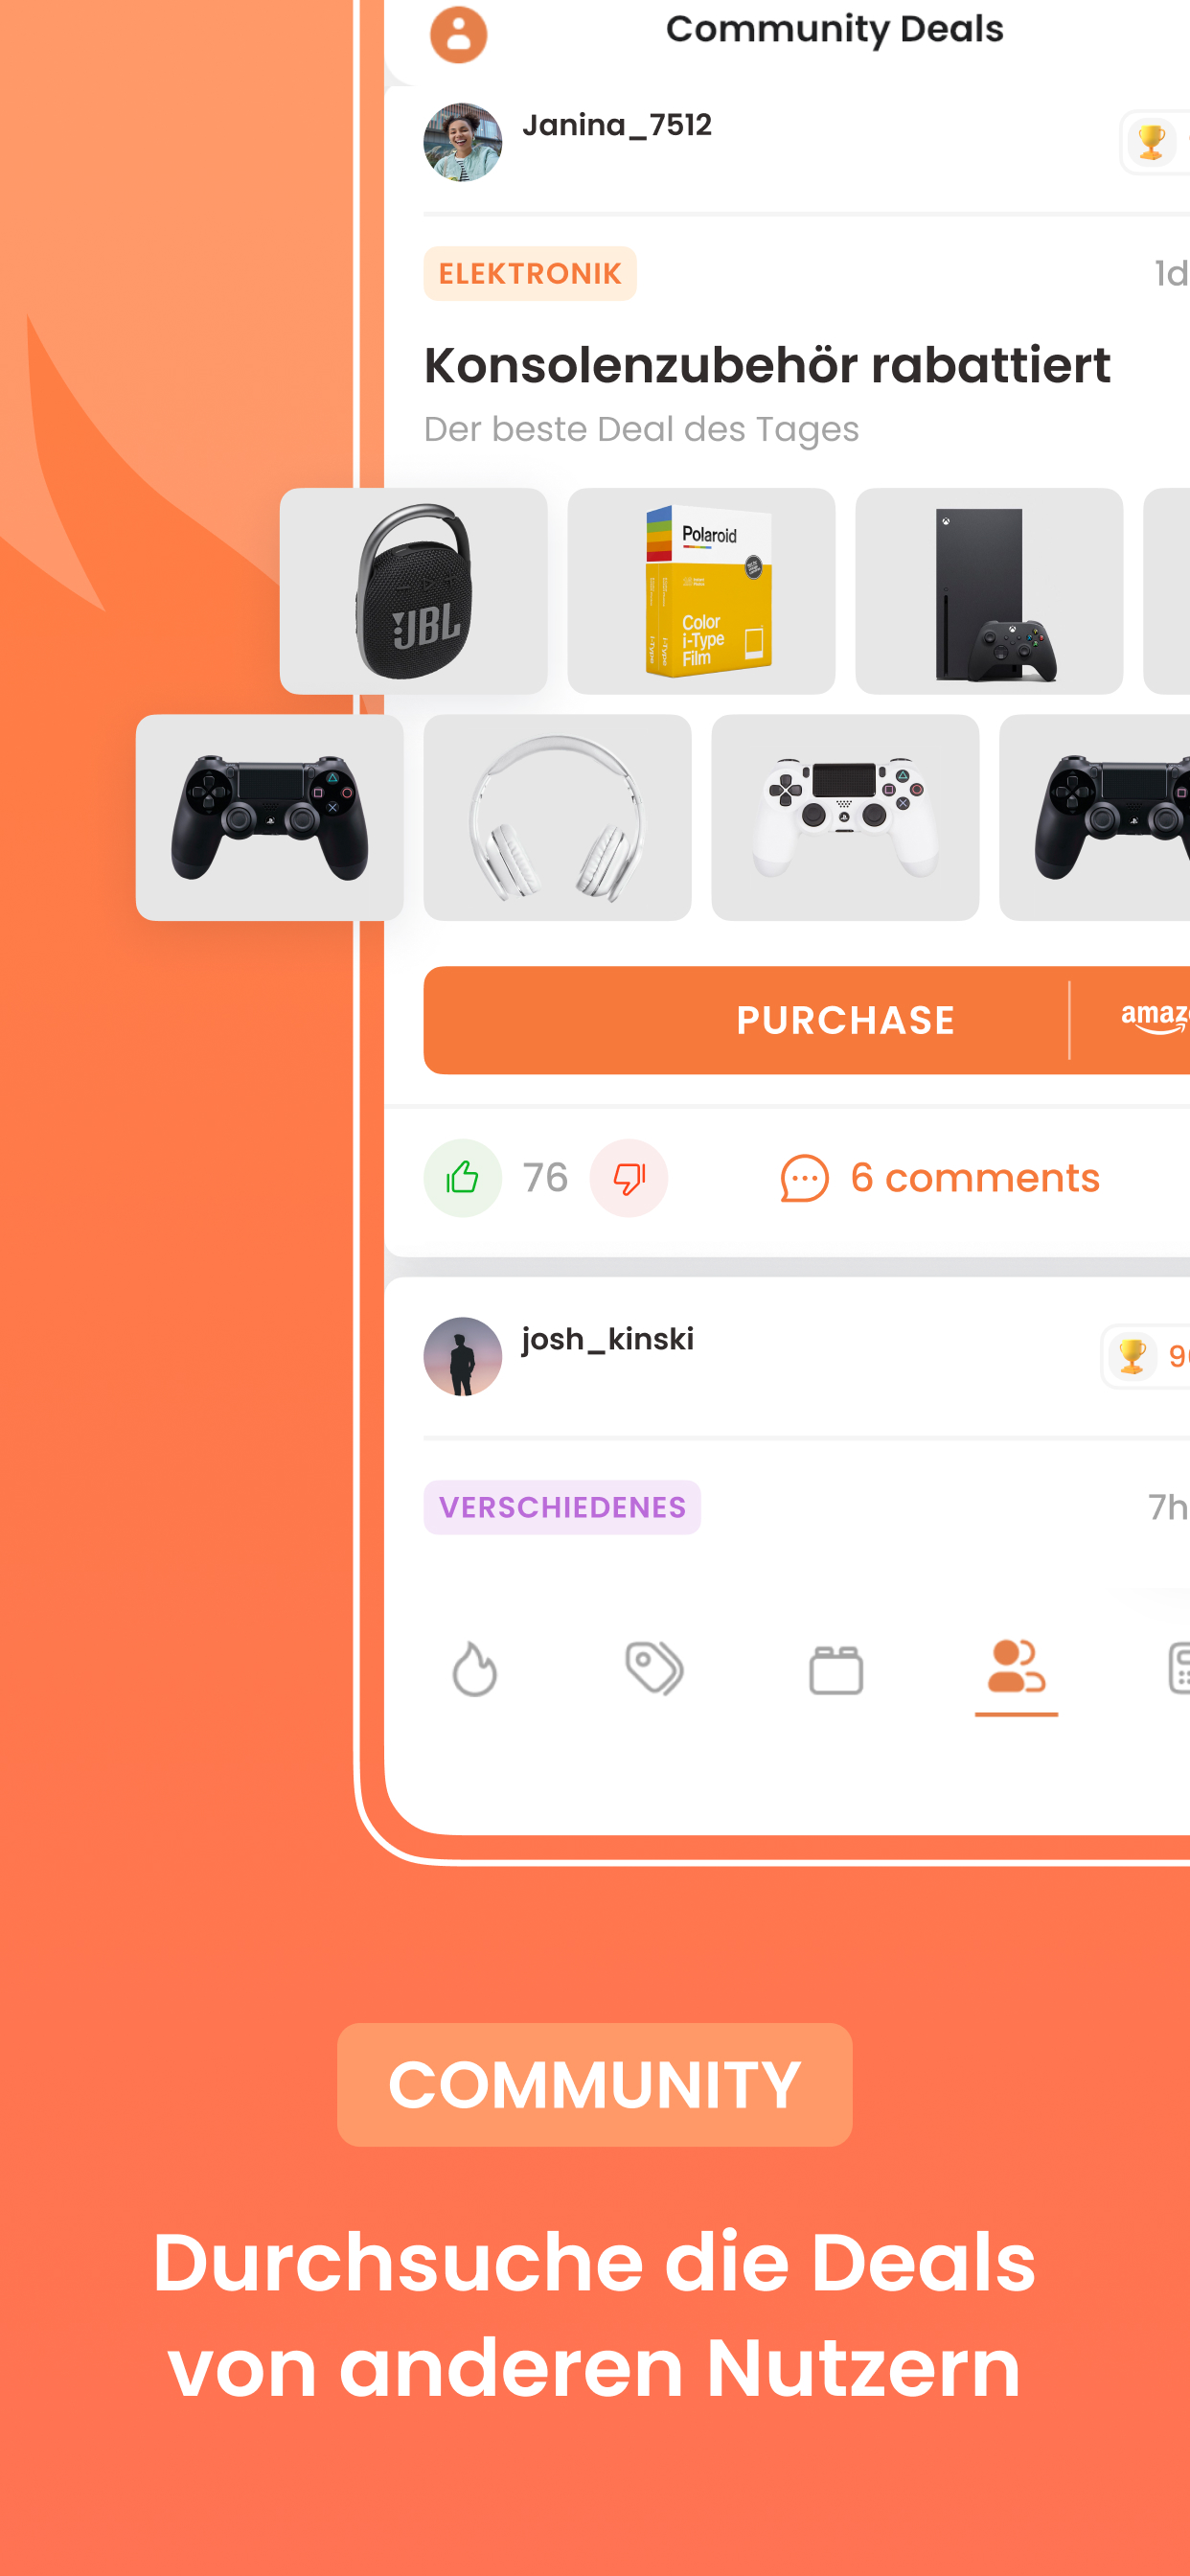Tap the trophy badge next to Janina_7512
1190x2576 pixels.
(1153, 142)
